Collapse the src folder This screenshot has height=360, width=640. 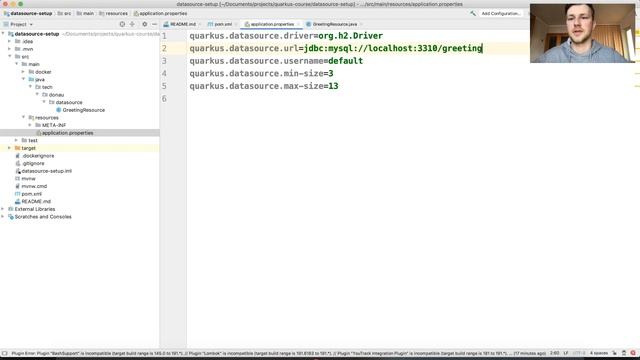pos(10,56)
